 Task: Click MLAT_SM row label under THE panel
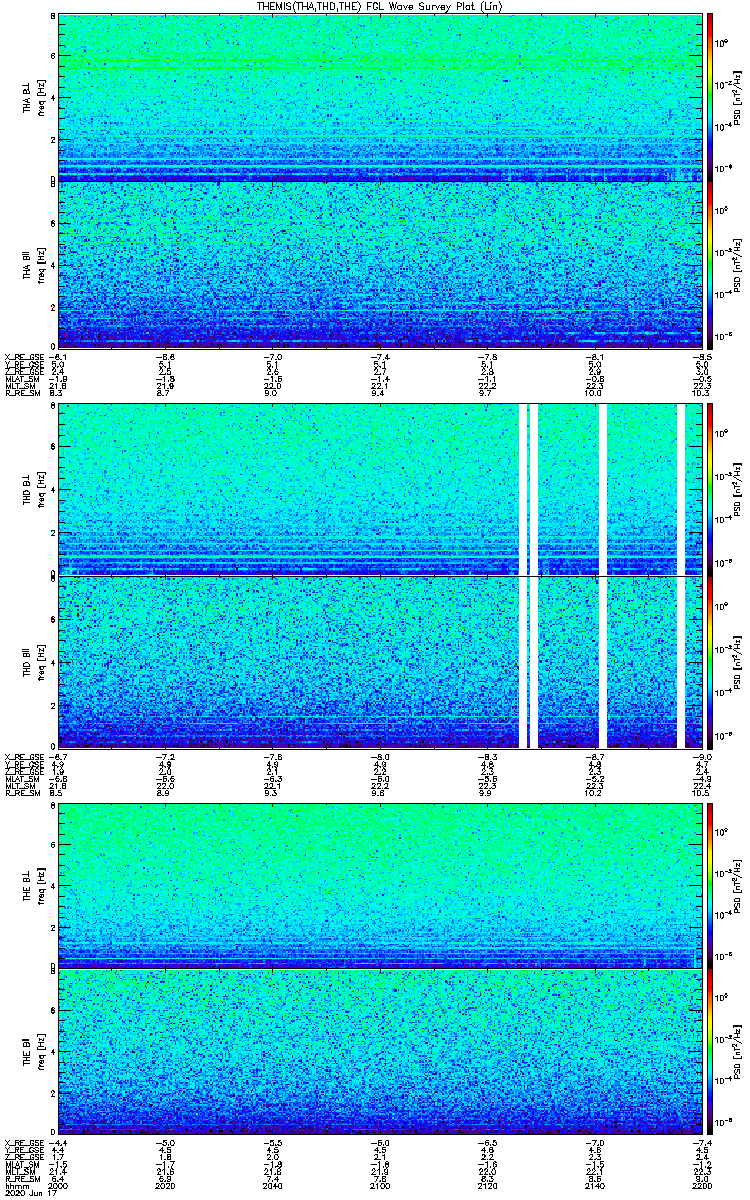pyautogui.click(x=21, y=1163)
